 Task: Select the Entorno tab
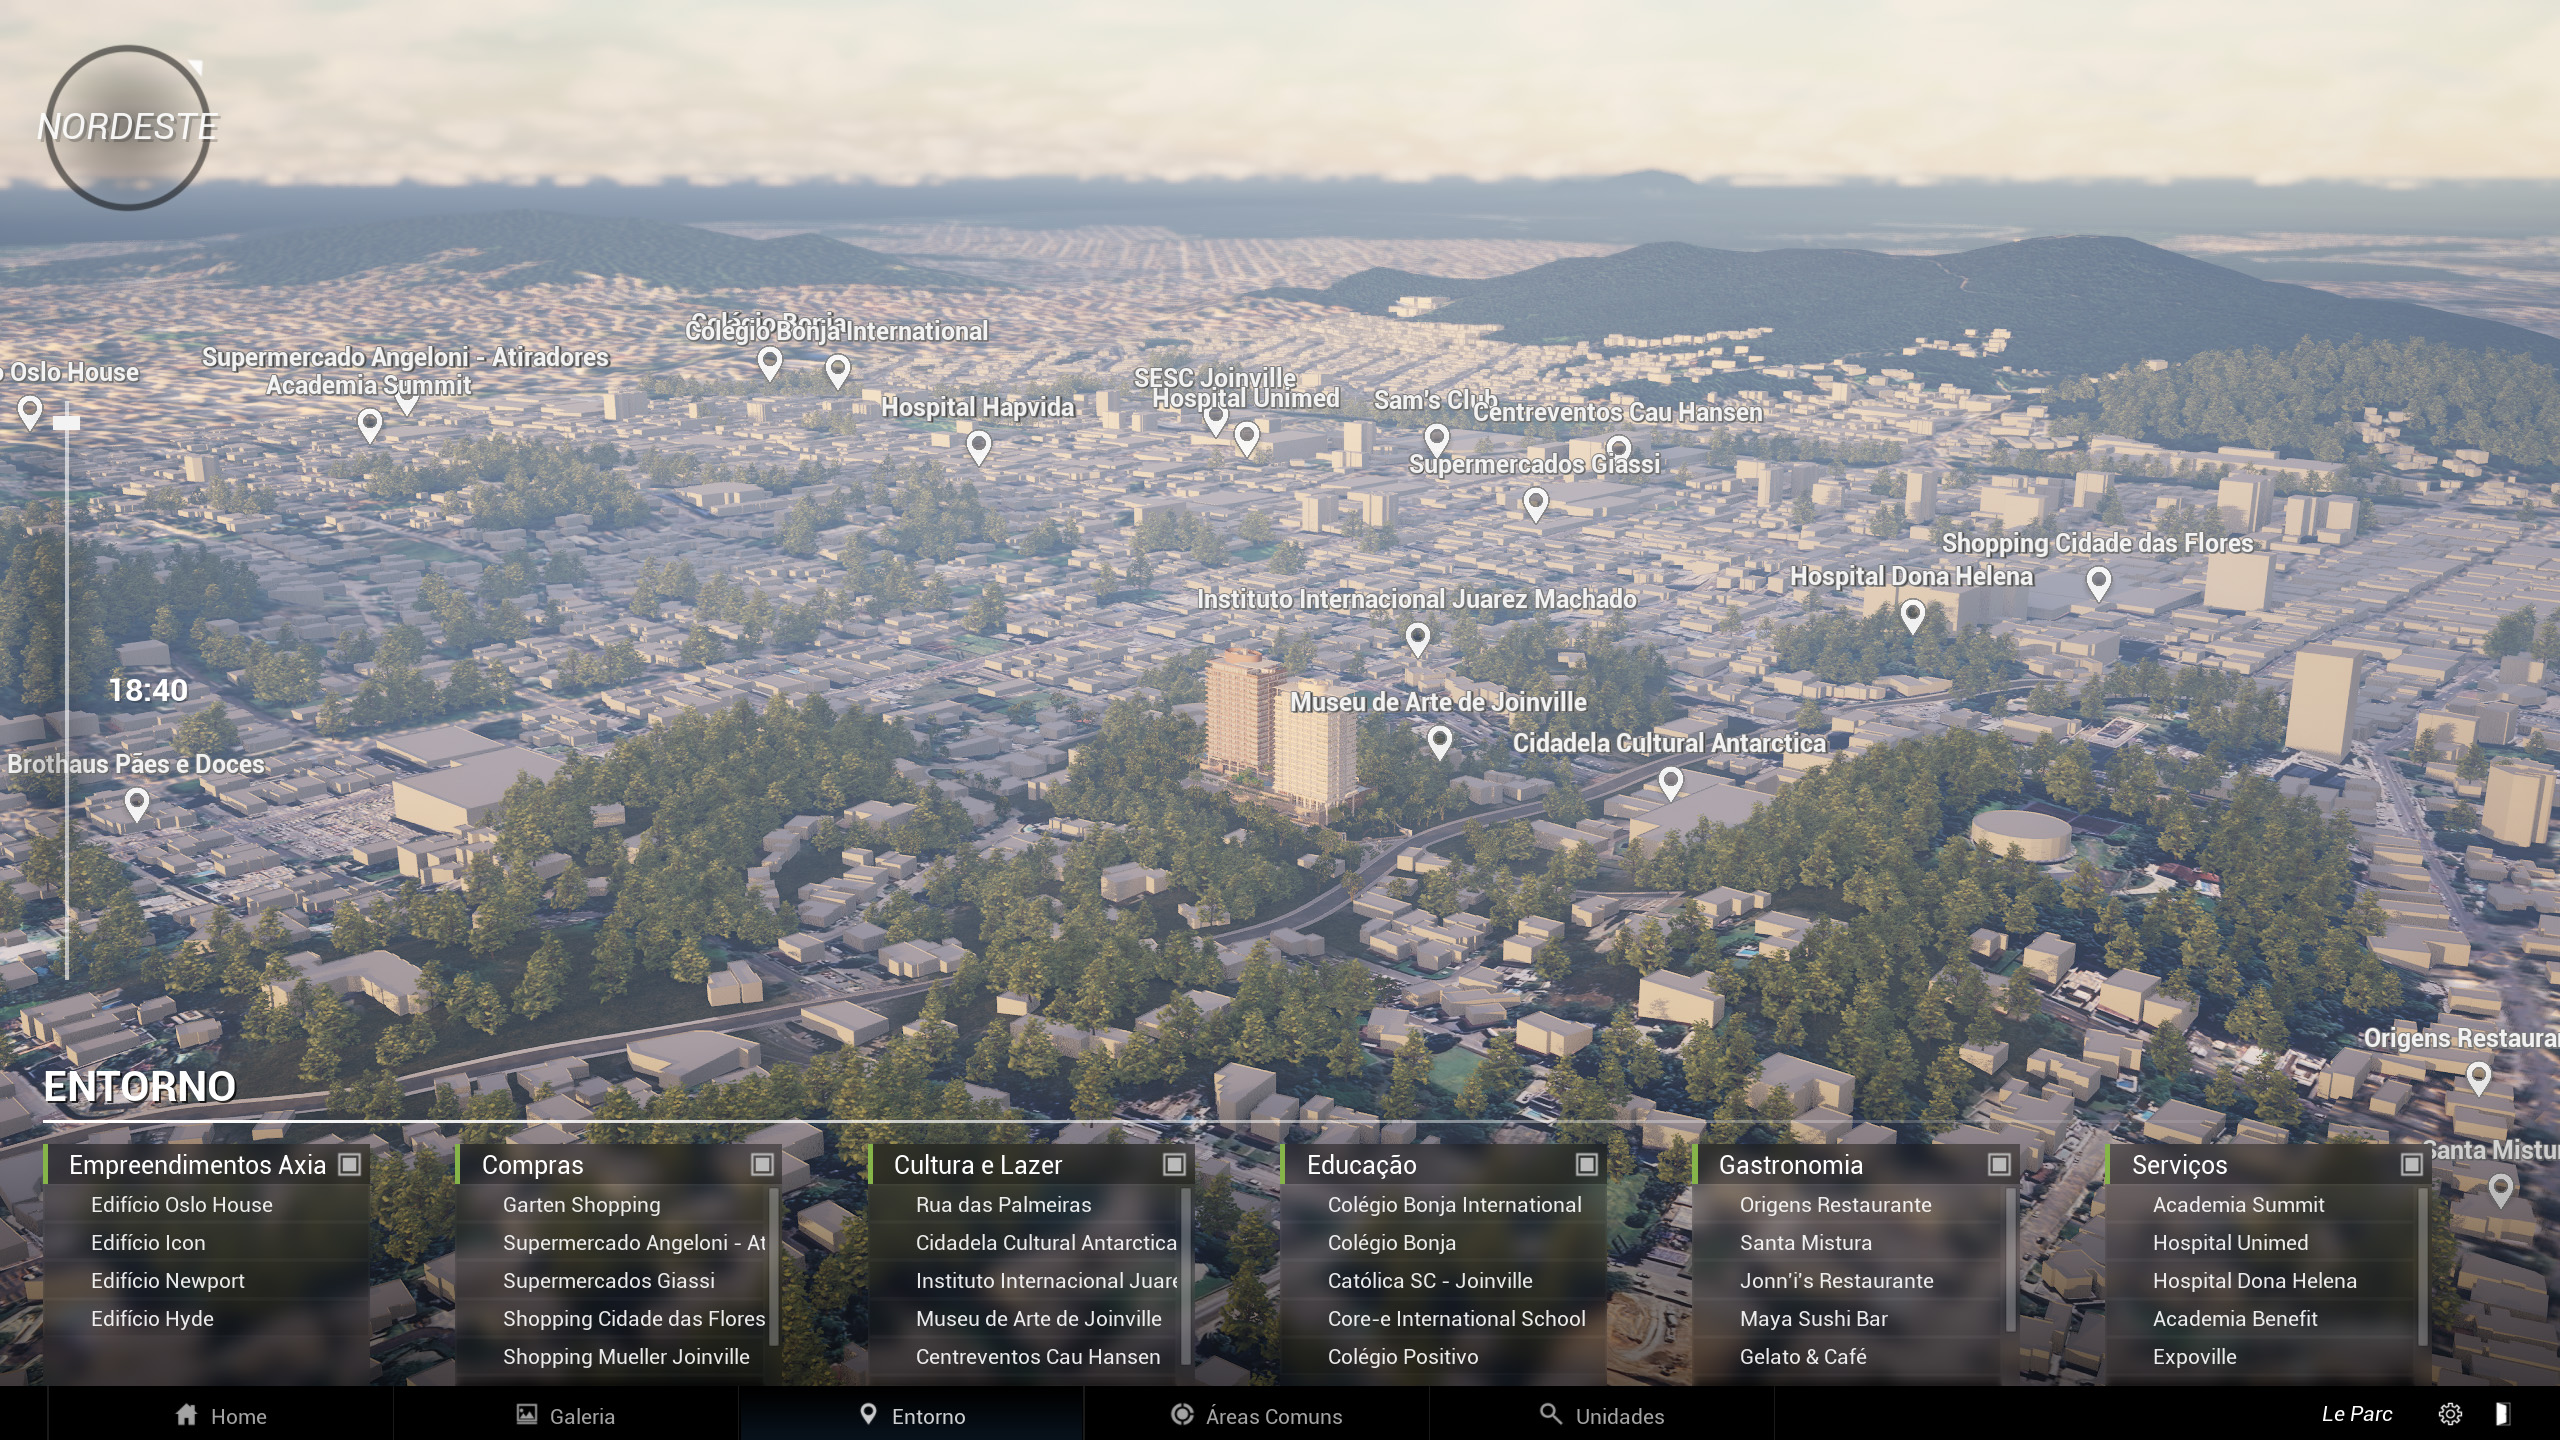911,1415
